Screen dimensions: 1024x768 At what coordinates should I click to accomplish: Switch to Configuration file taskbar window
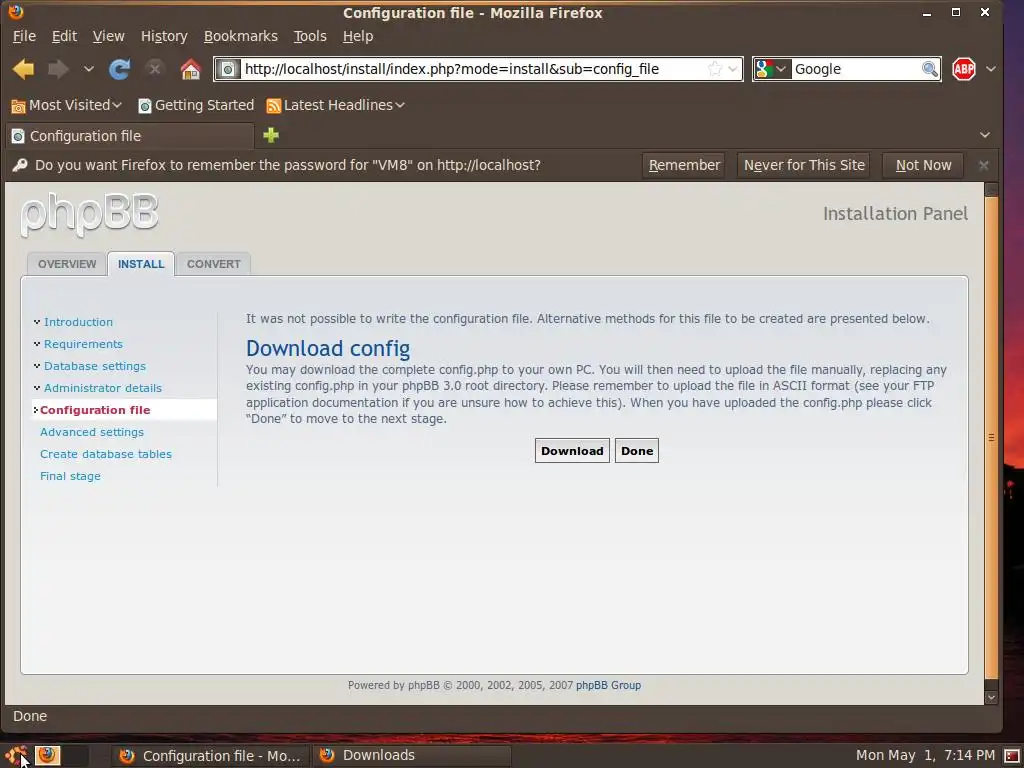[x=209, y=756]
